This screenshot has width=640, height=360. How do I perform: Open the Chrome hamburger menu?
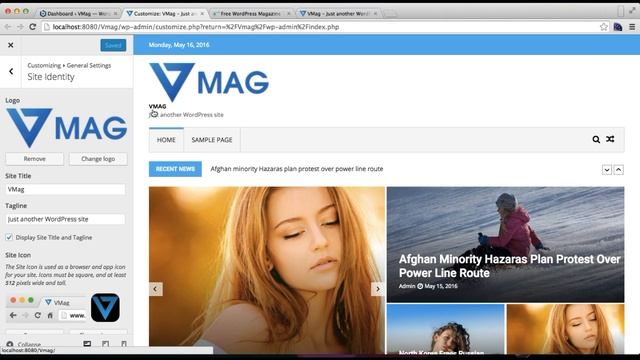tap(632, 27)
